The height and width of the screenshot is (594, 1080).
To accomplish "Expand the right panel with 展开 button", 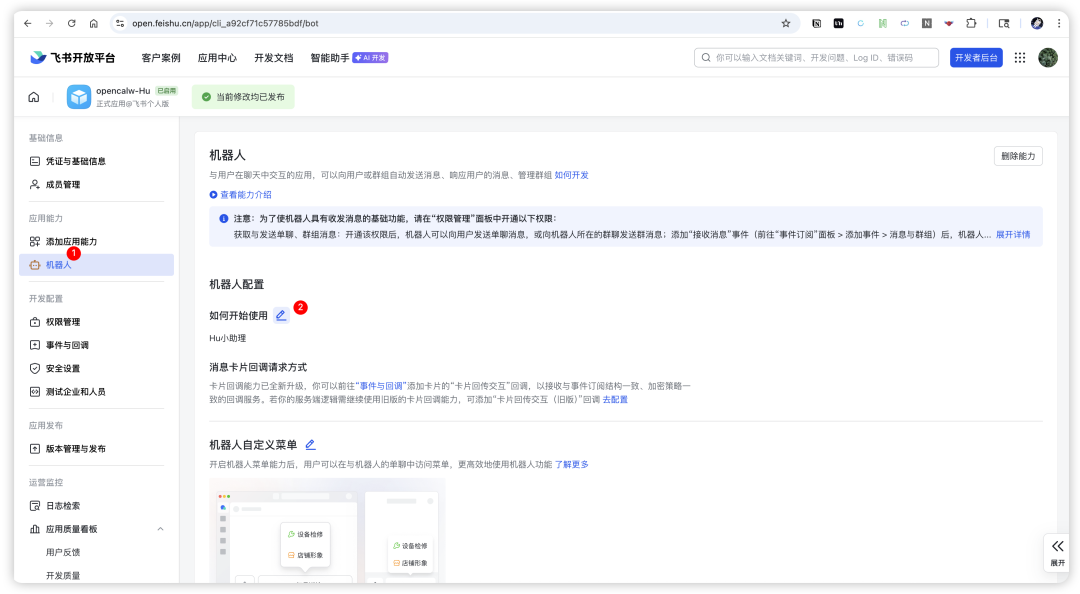I will coord(1057,551).
